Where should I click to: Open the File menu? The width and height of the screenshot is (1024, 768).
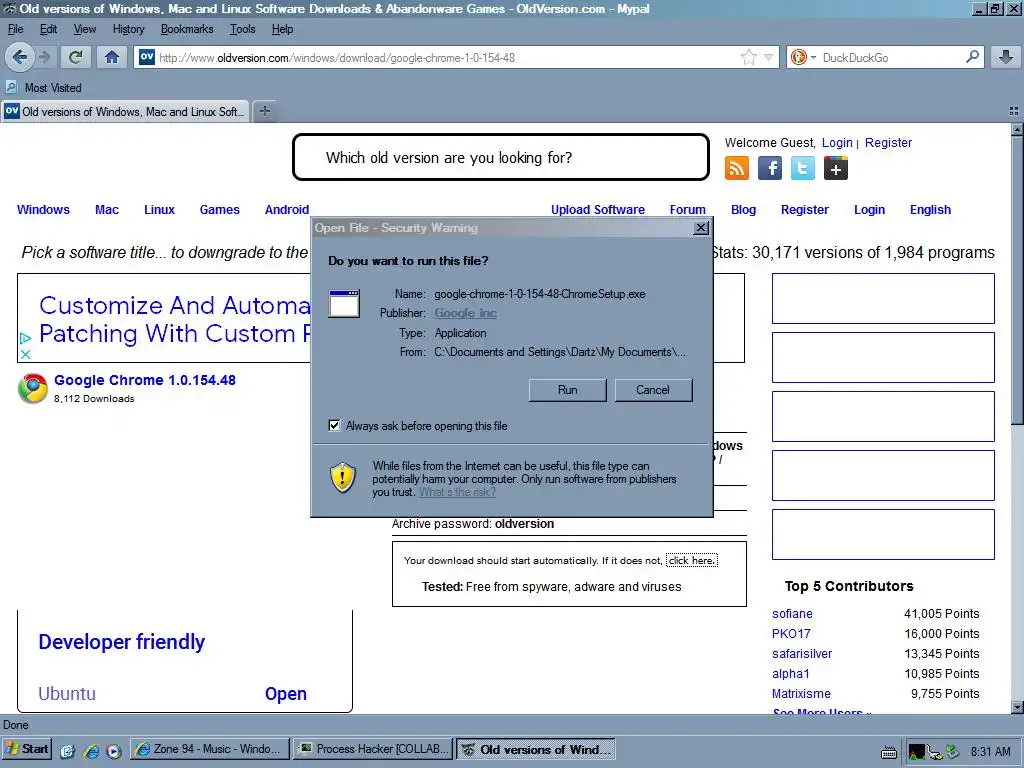pyautogui.click(x=15, y=29)
